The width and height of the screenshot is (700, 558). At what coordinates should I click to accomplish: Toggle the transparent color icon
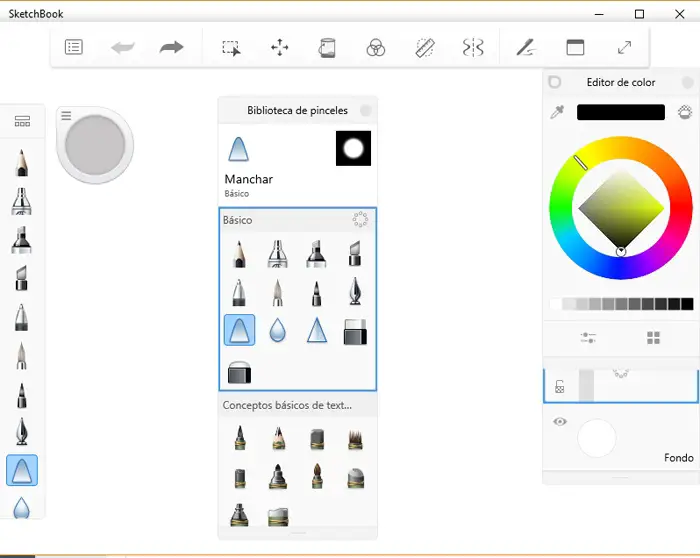(685, 112)
